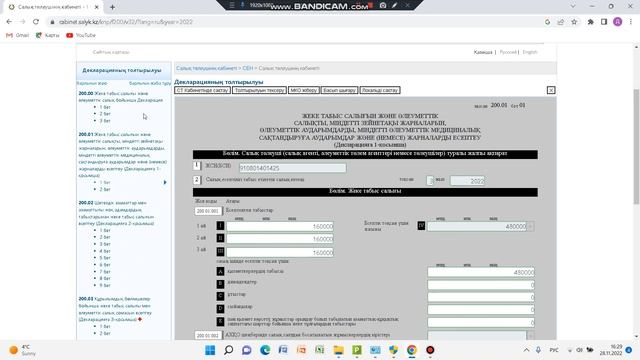Close the declaration form with X icon
The width and height of the screenshot is (640, 360).
click(x=551, y=90)
